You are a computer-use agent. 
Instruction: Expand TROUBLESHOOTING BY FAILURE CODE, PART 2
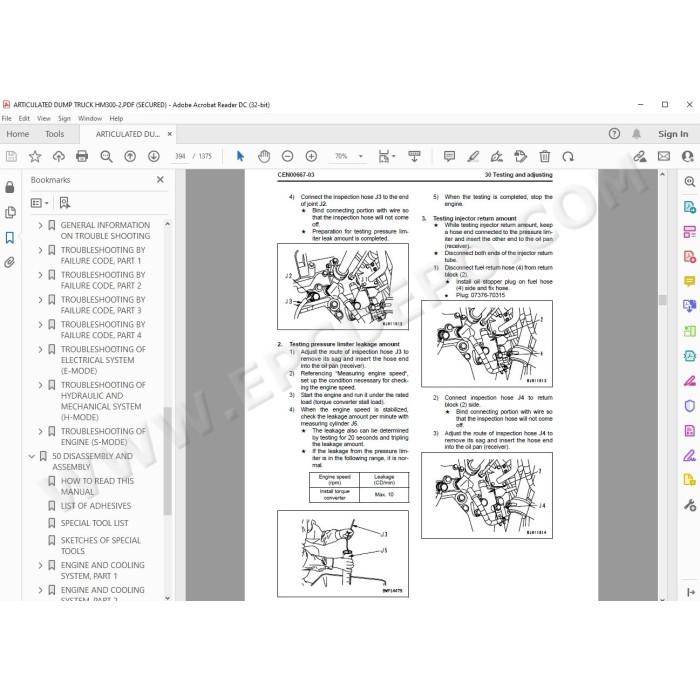pyautogui.click(x=40, y=275)
